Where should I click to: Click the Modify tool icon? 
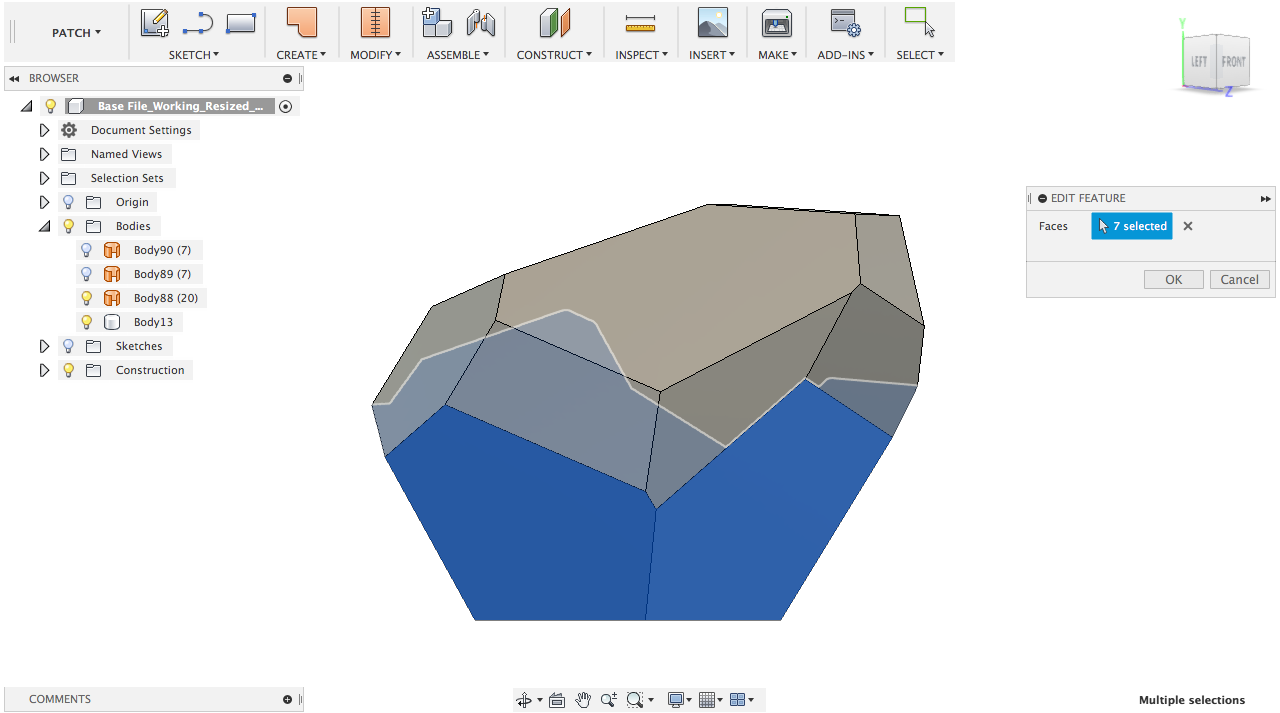click(375, 23)
